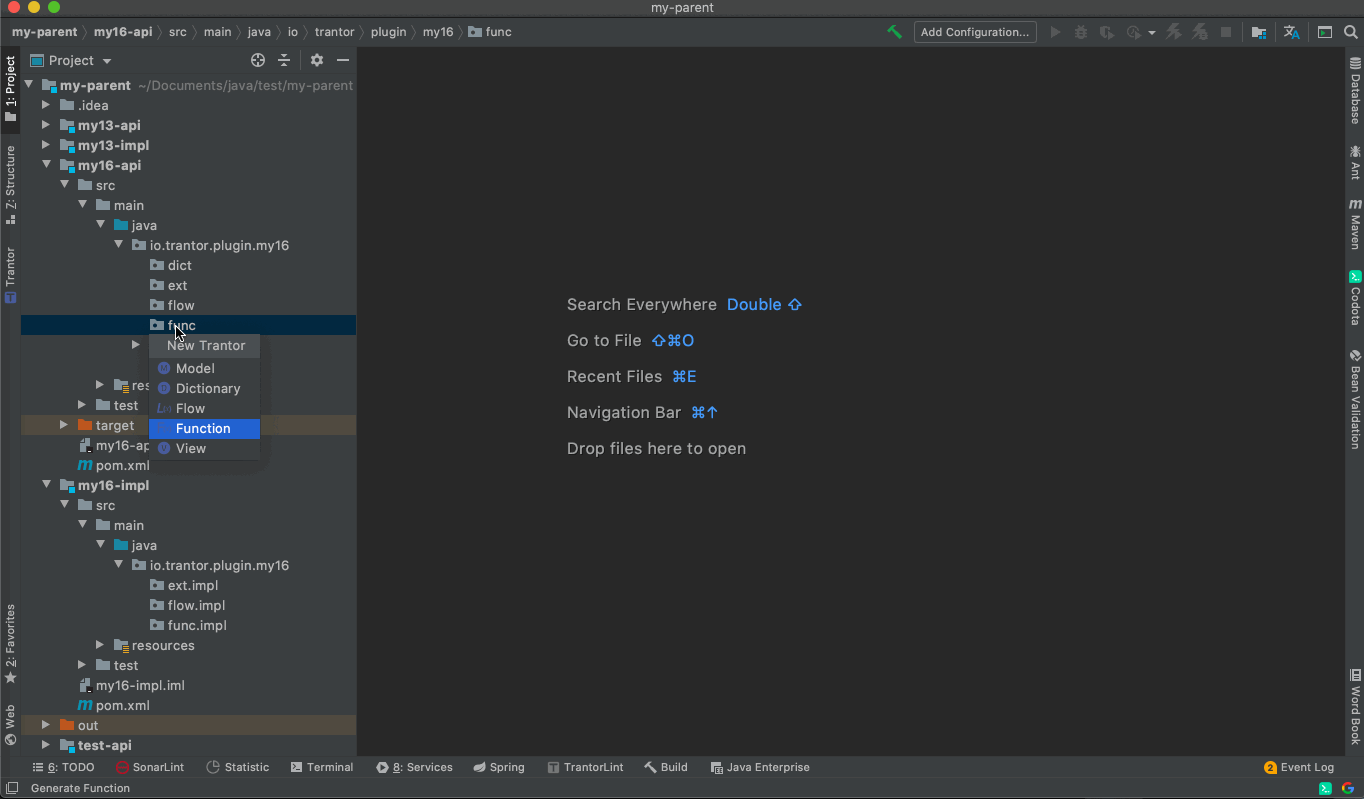This screenshot has width=1364, height=799.
Task: Open Bean Validation side panel
Action: pyautogui.click(x=1355, y=398)
